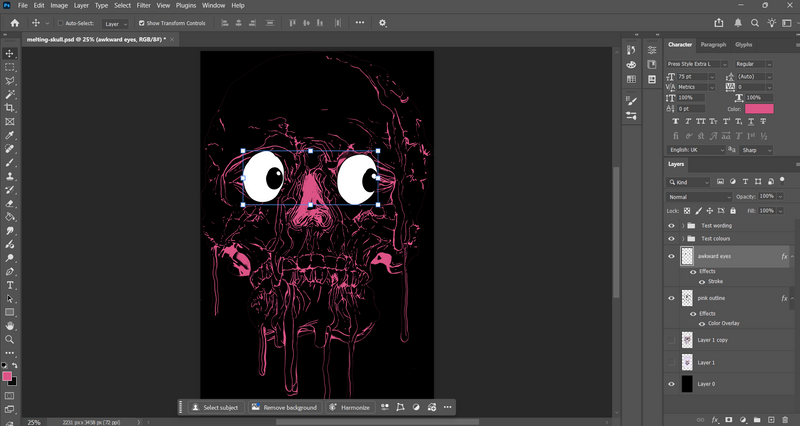
Task: Switch to the Glyphs tab
Action: [x=743, y=45]
